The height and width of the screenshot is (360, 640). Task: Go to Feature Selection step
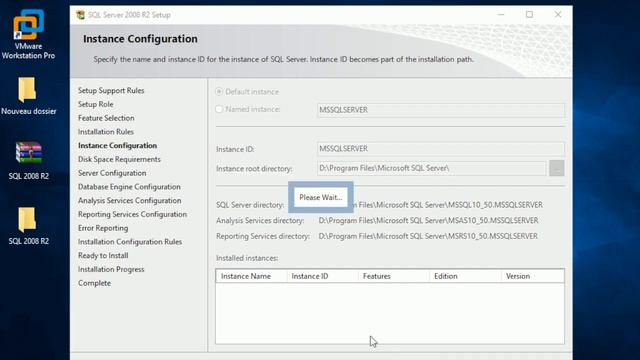tap(106, 118)
